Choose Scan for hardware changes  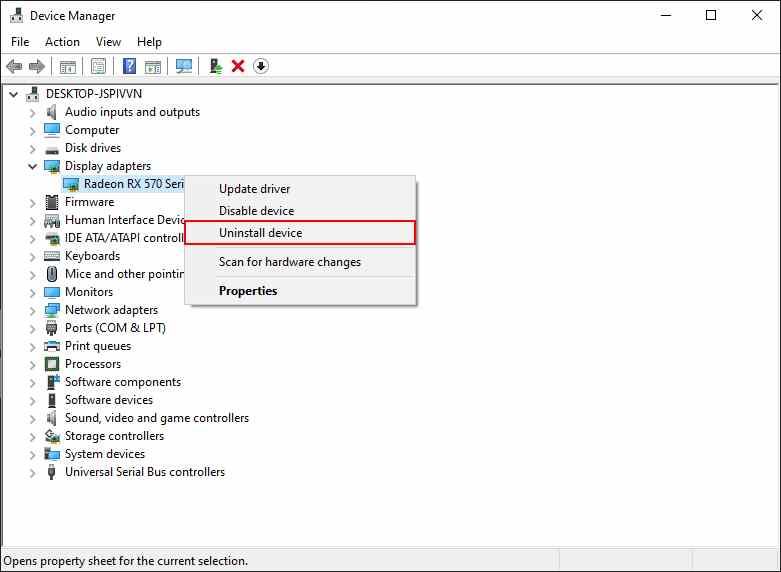coord(300,262)
